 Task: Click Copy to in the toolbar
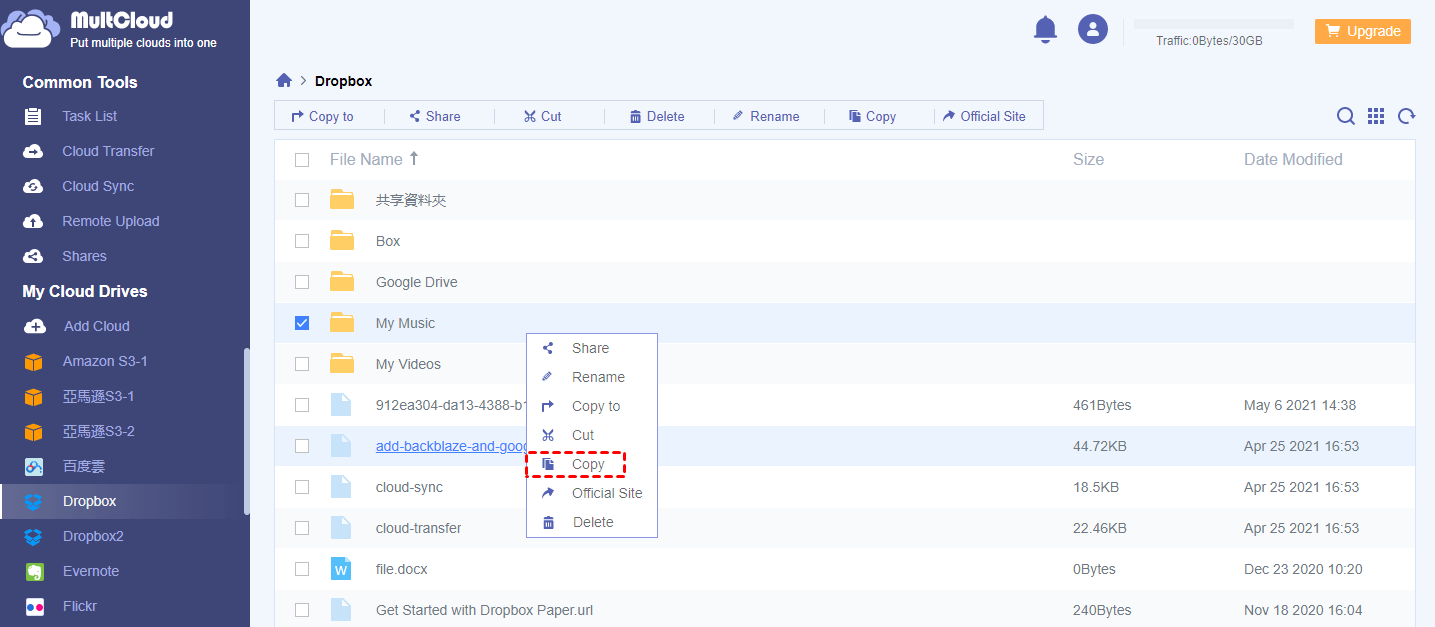(x=322, y=116)
